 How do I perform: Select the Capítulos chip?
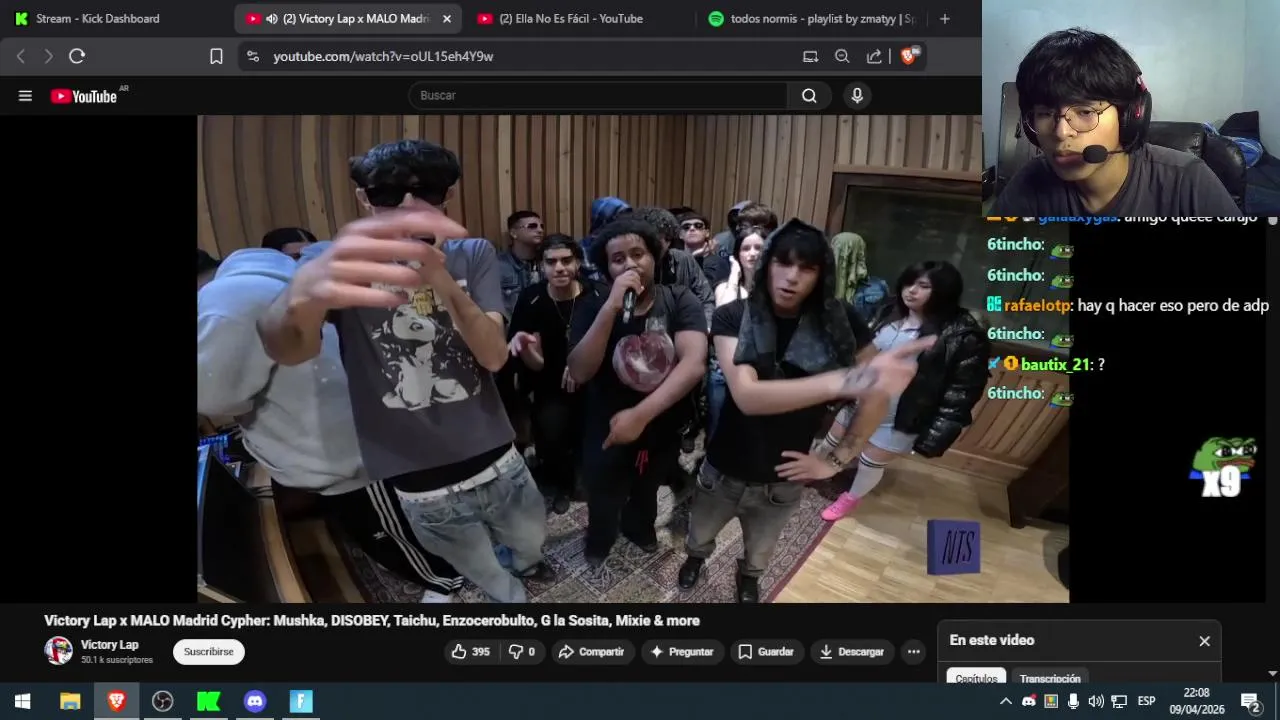976,678
